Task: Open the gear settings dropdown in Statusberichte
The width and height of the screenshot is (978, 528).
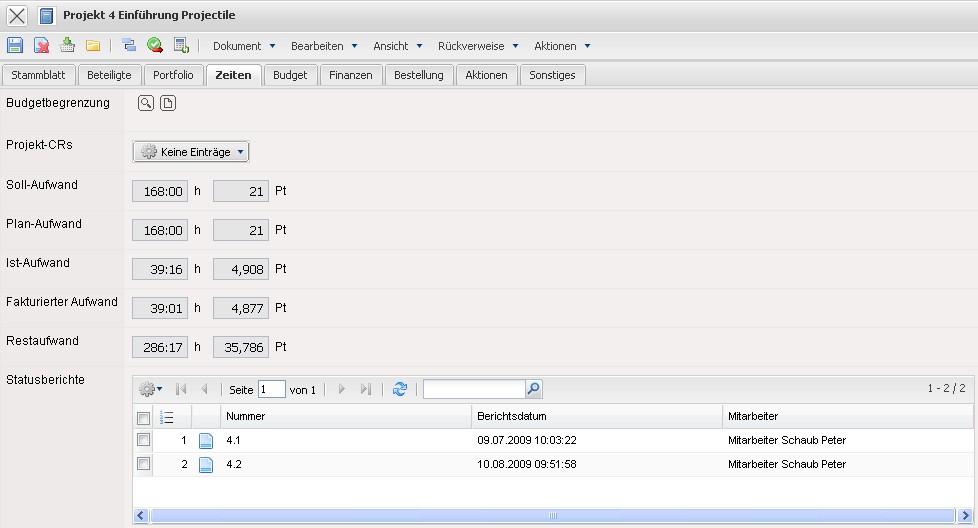Action: [150, 390]
